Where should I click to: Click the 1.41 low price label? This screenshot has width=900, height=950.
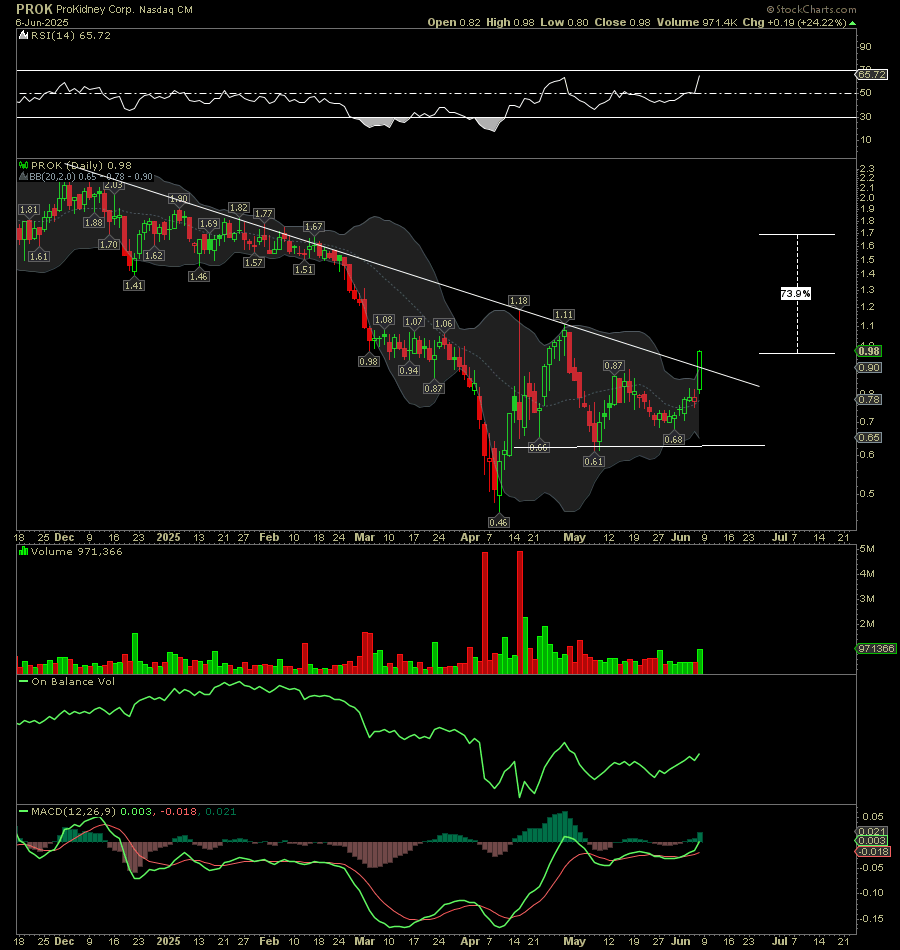click(134, 285)
